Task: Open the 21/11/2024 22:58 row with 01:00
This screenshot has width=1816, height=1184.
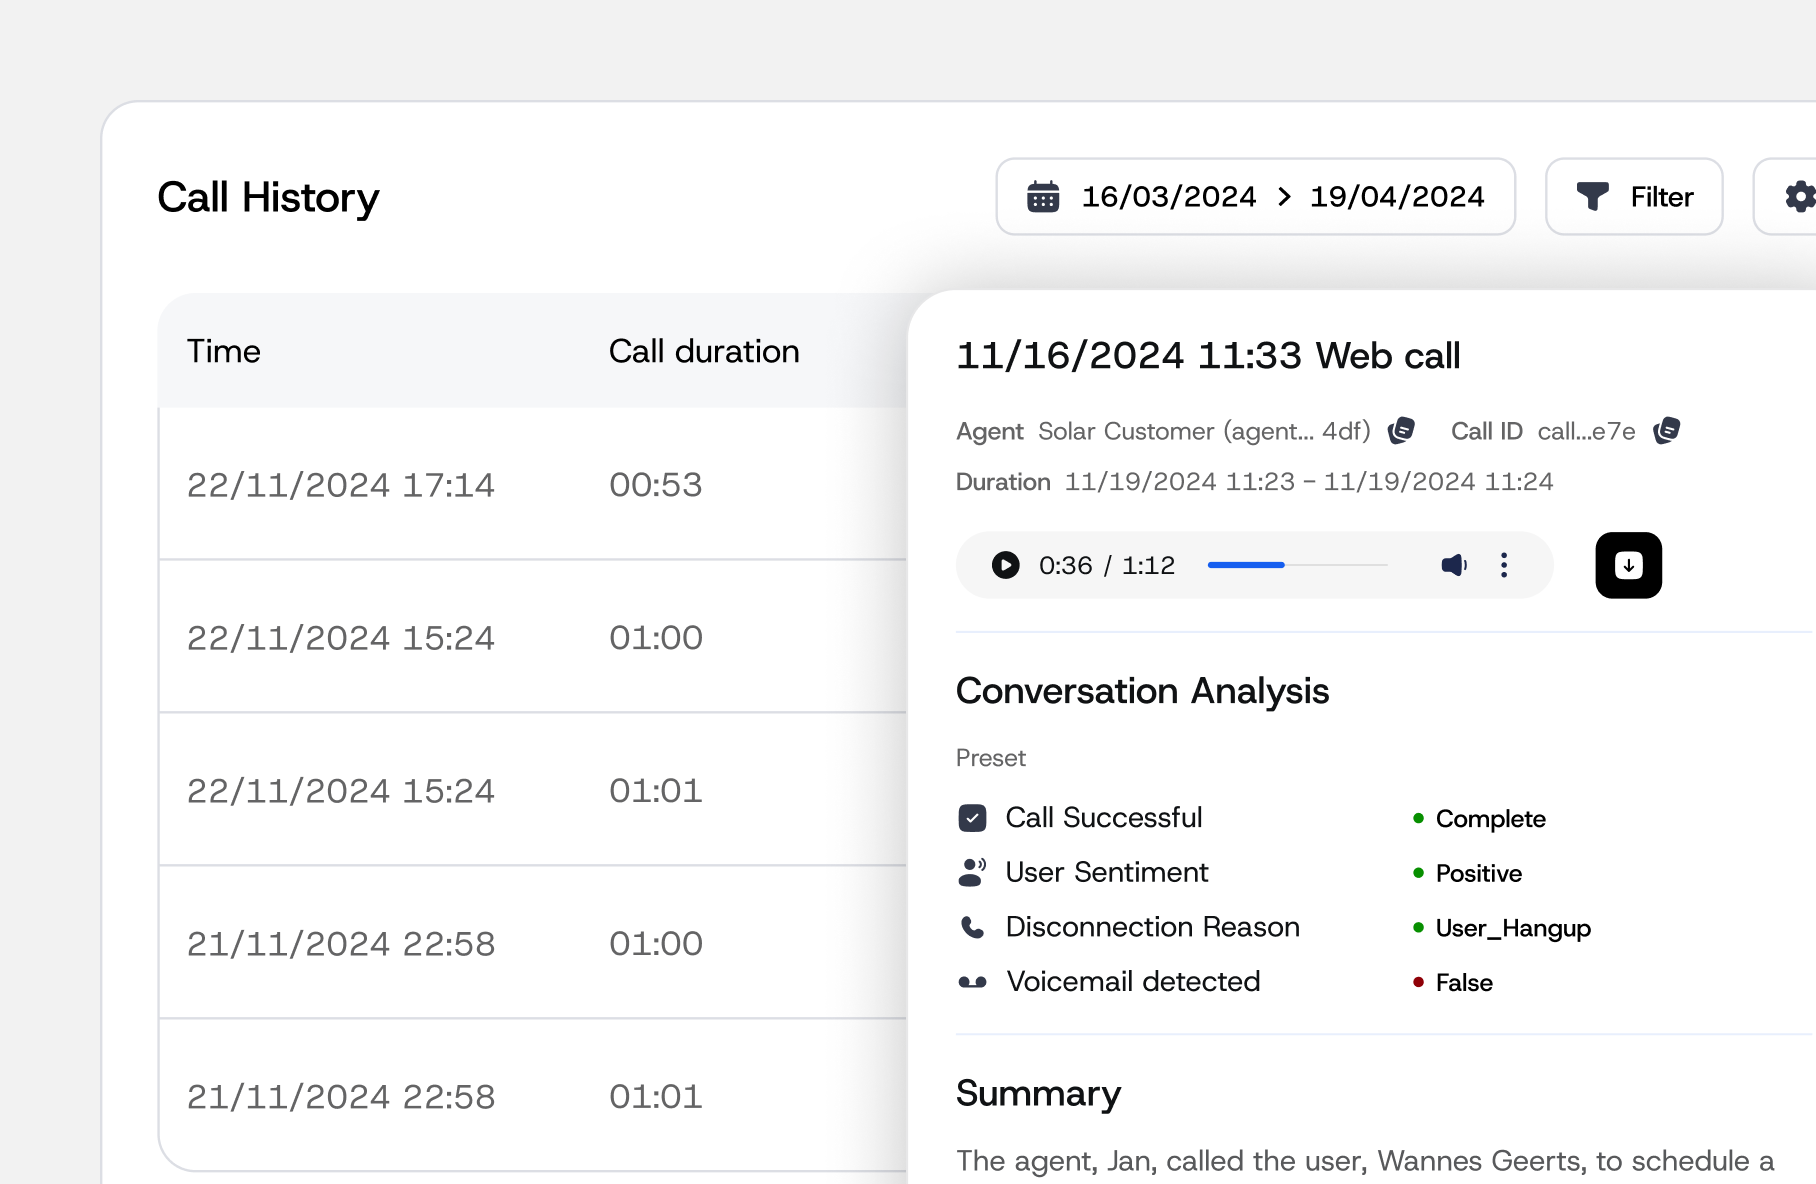Action: pyautogui.click(x=533, y=943)
